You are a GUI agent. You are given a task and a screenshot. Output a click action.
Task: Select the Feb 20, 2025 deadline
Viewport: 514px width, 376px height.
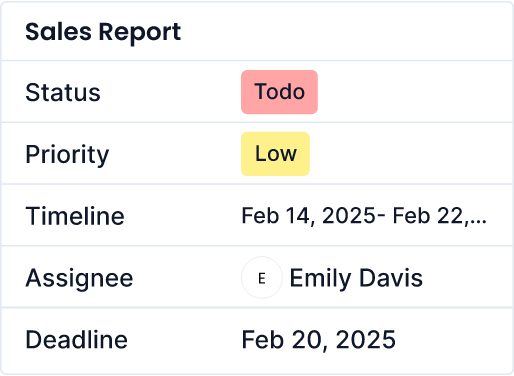pyautogui.click(x=319, y=340)
